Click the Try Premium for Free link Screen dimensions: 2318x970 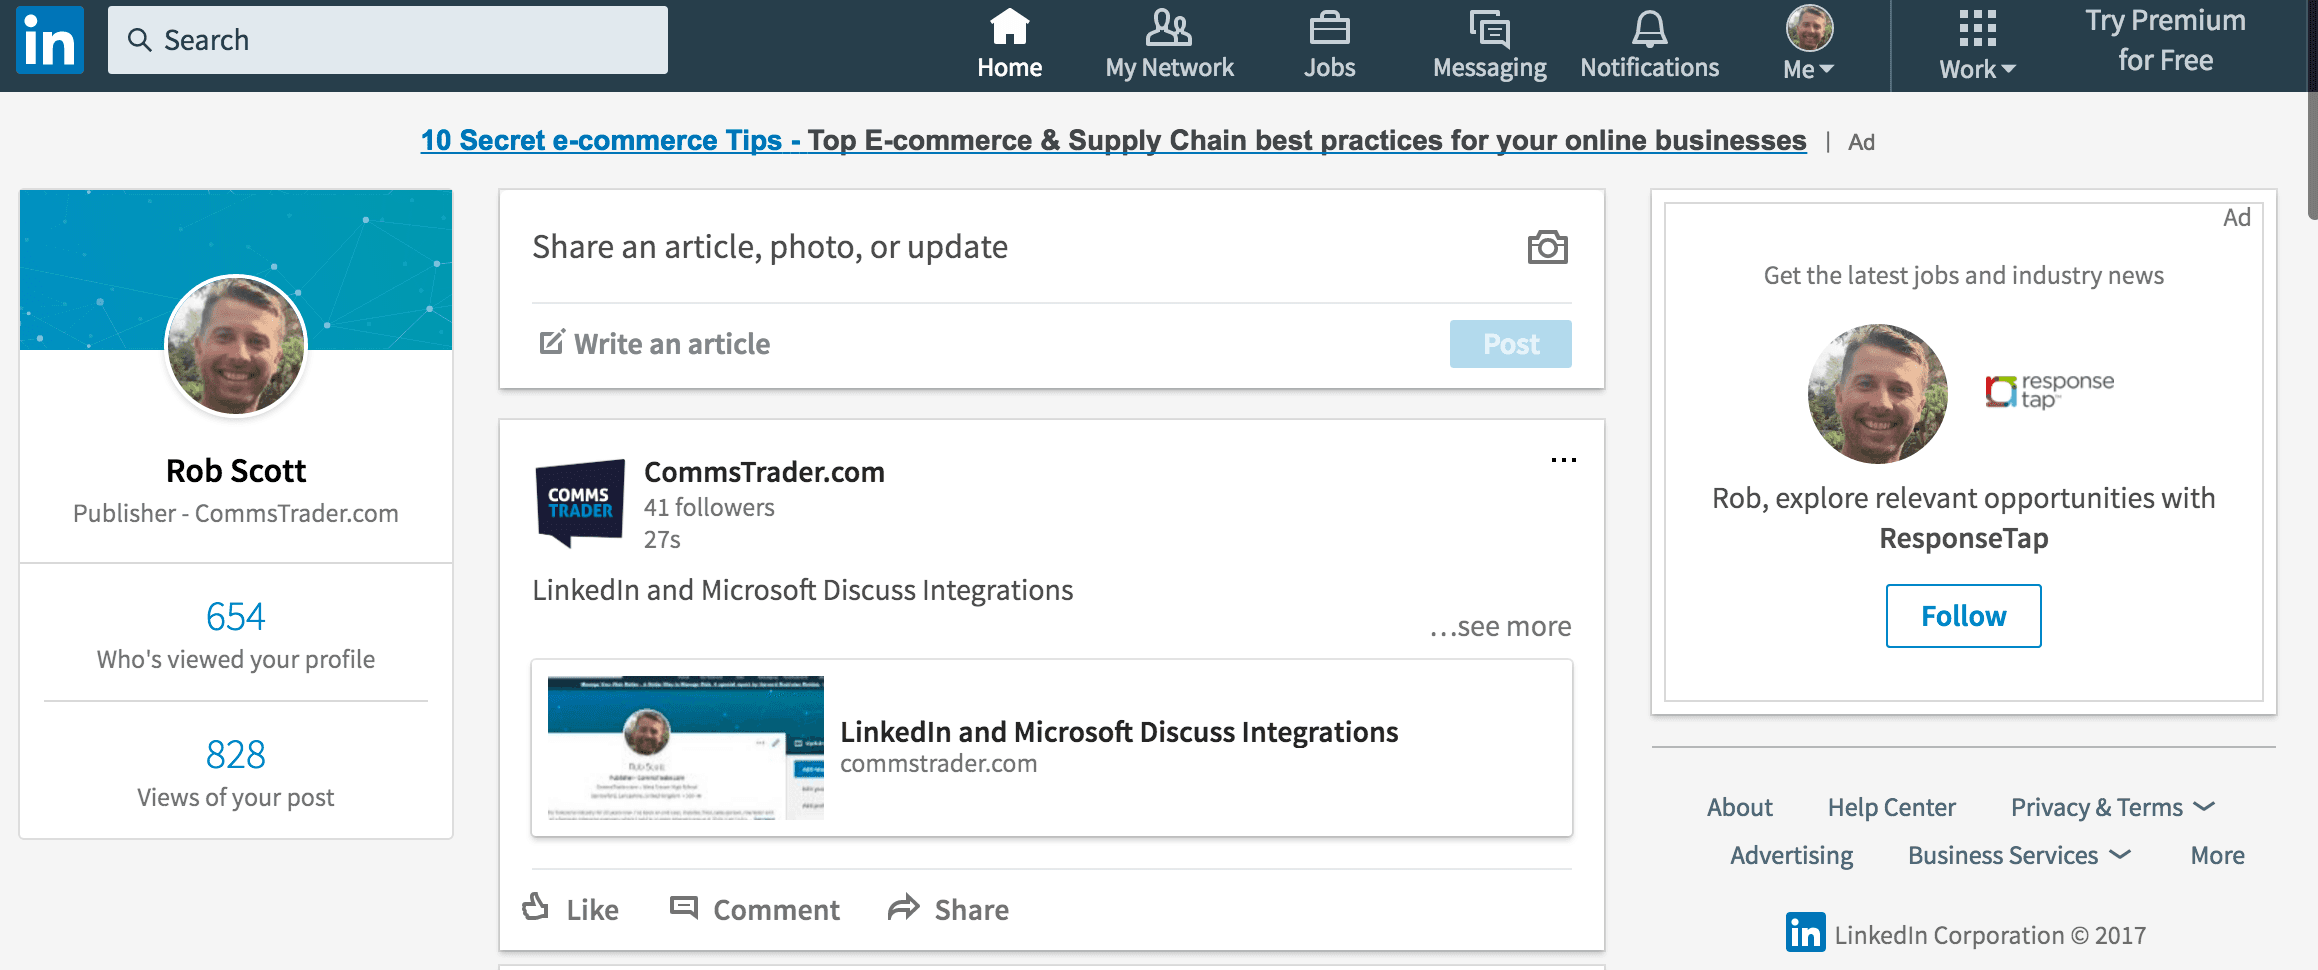tap(2165, 40)
